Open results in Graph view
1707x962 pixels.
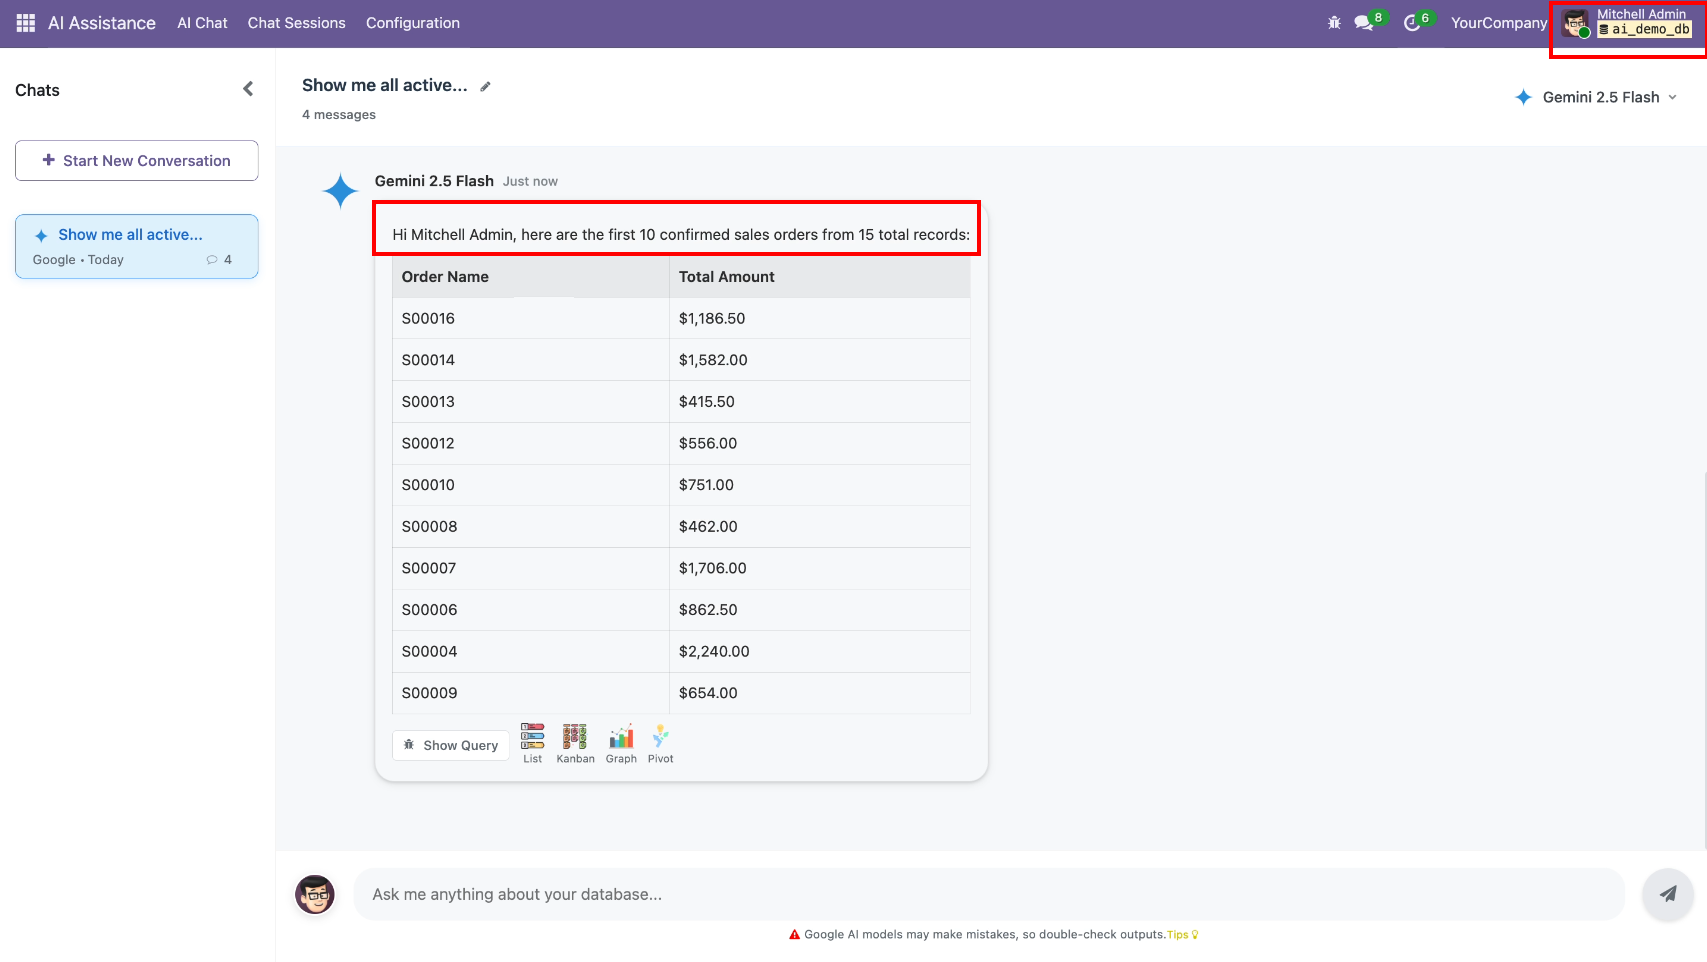click(x=621, y=744)
